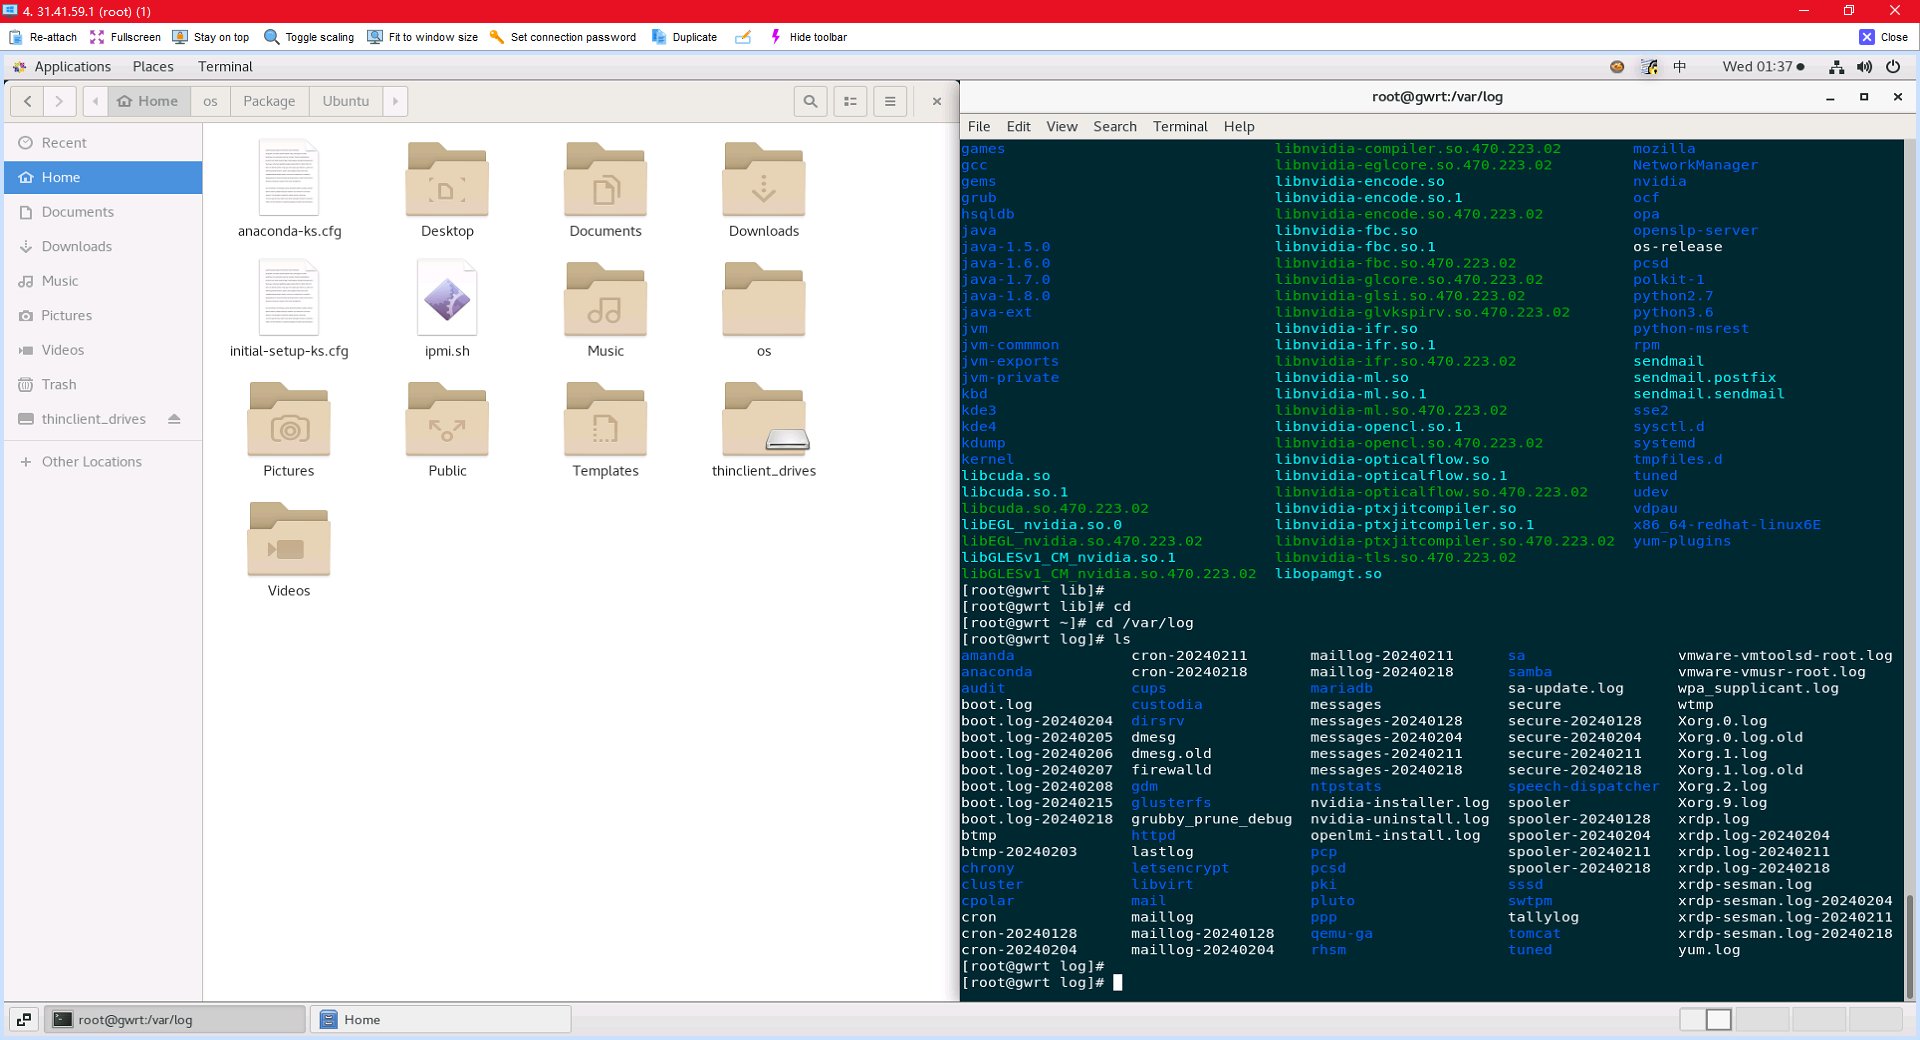1920x1040 pixels.
Task: Select Downloads in the sidebar
Action: pyautogui.click(x=103, y=247)
